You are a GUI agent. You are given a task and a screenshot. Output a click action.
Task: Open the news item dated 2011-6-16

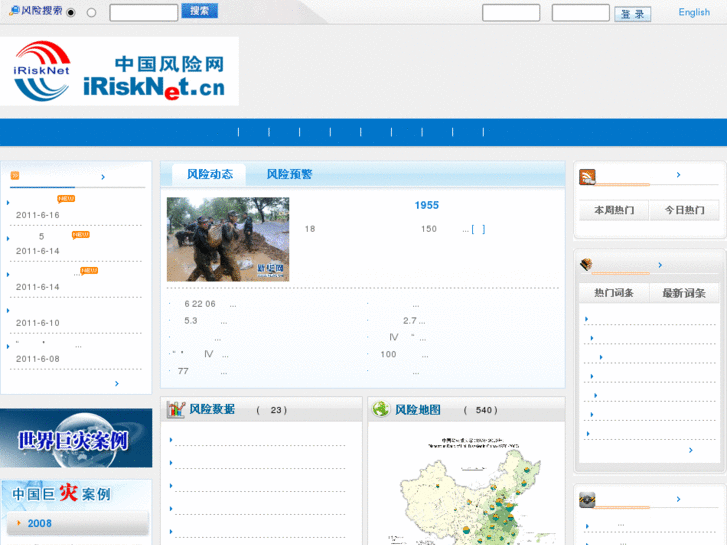click(x=38, y=215)
